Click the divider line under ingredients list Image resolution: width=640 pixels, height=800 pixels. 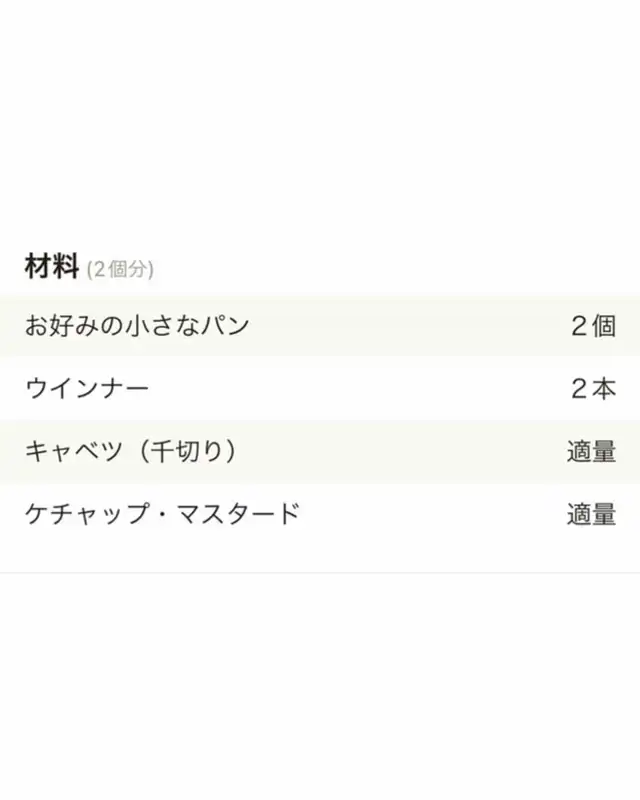coord(320,572)
